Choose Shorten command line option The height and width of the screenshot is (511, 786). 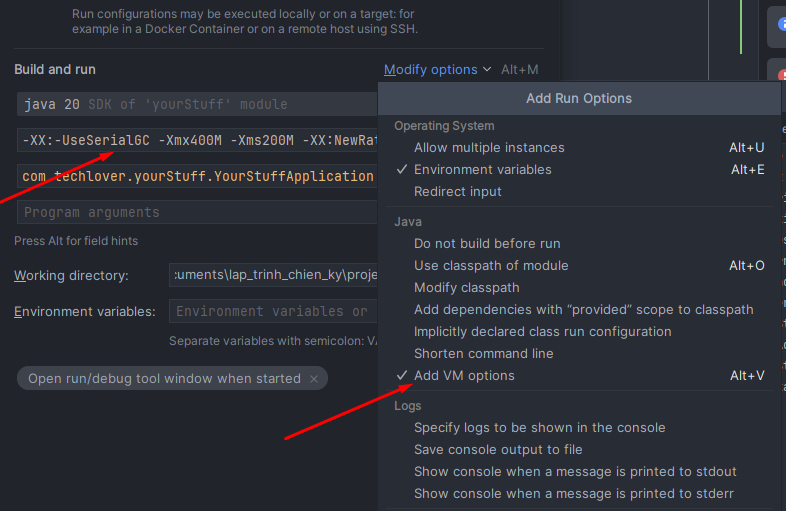click(483, 354)
